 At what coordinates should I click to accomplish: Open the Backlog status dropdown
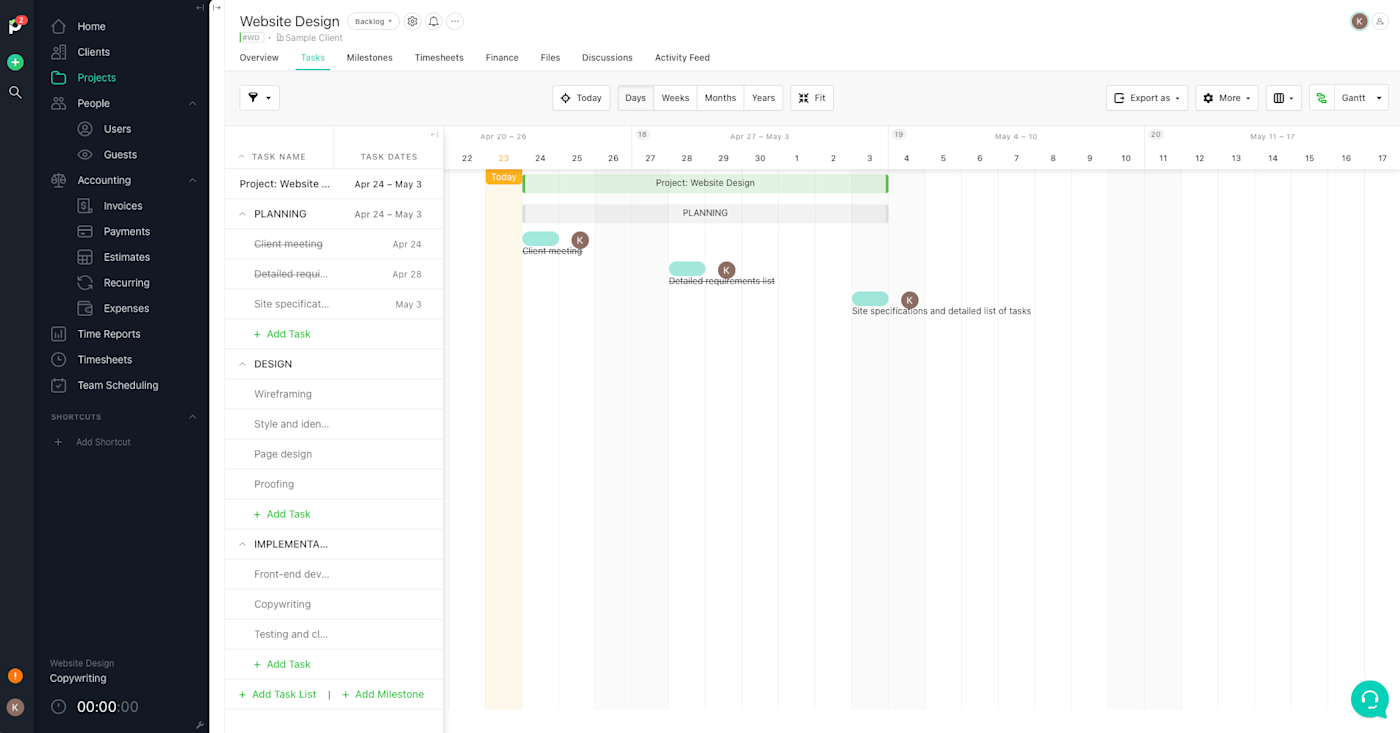(x=373, y=21)
